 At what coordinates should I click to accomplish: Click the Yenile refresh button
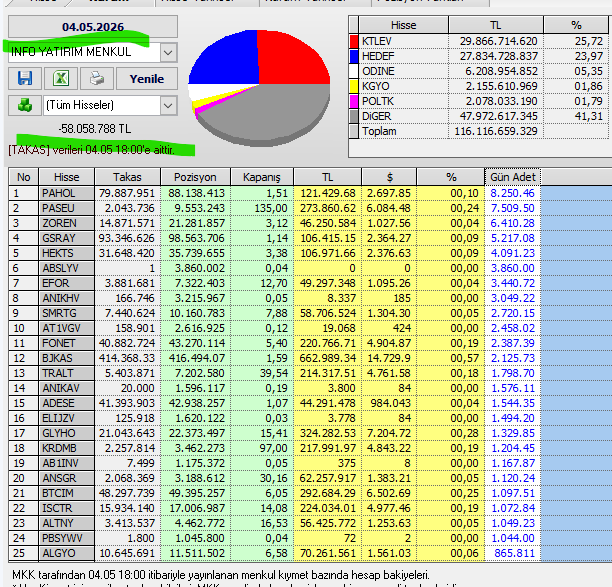[147, 78]
